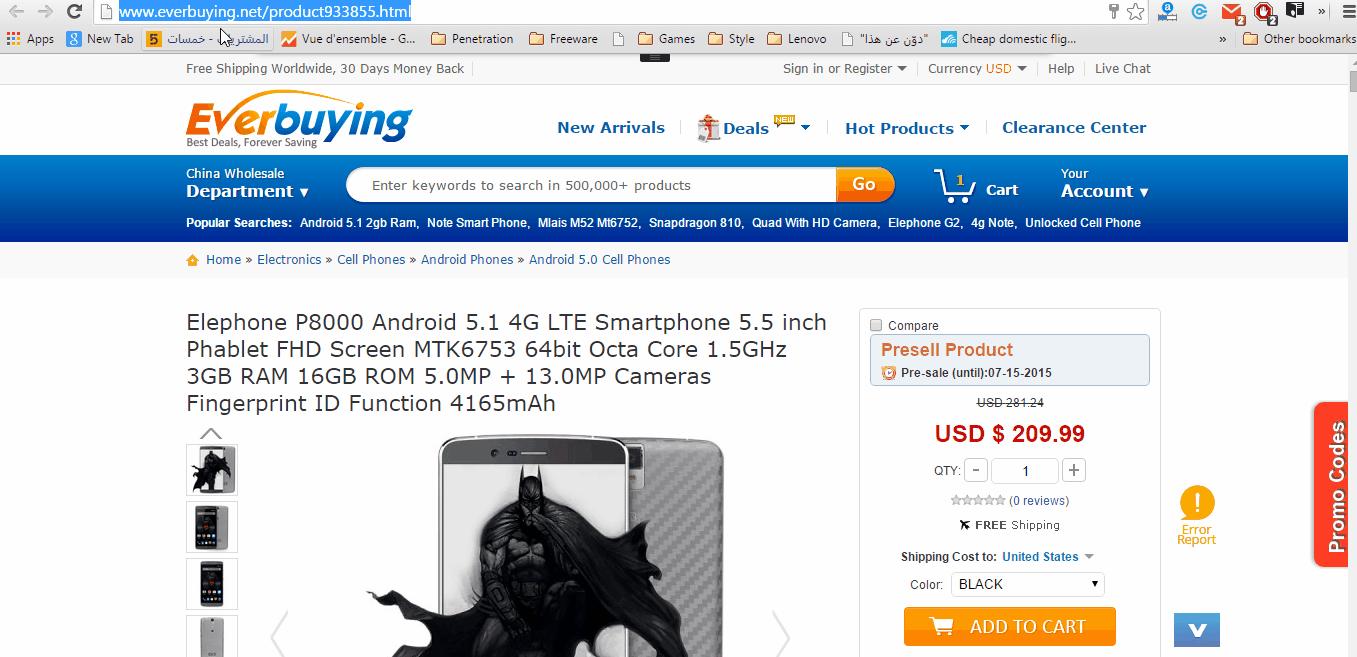1357x657 pixels.
Task: Click the blue down-arrow floating button
Action: pyautogui.click(x=1197, y=630)
